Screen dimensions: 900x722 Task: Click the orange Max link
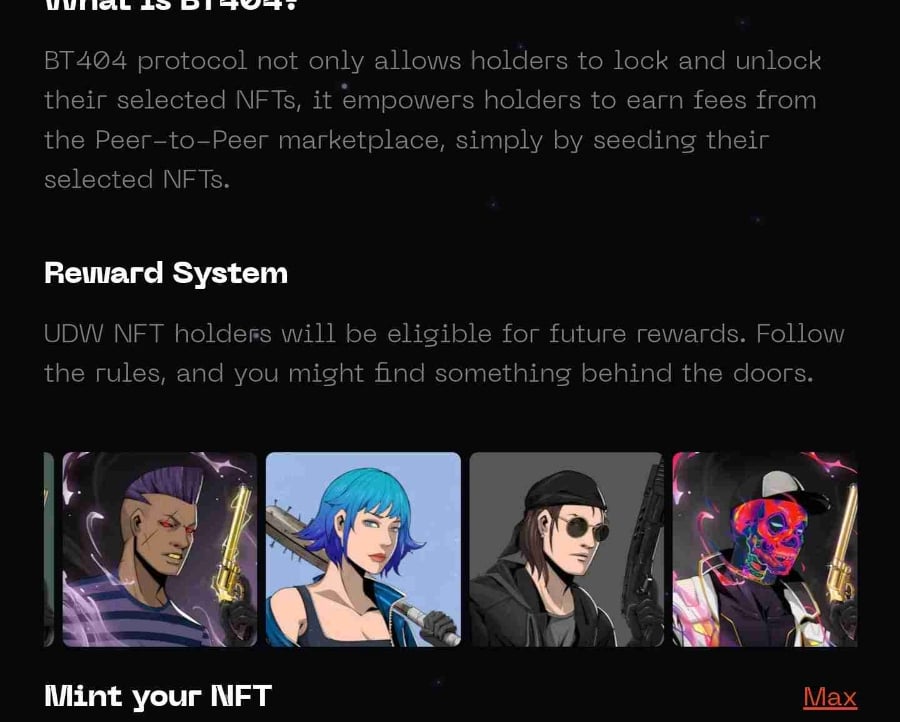(x=830, y=697)
